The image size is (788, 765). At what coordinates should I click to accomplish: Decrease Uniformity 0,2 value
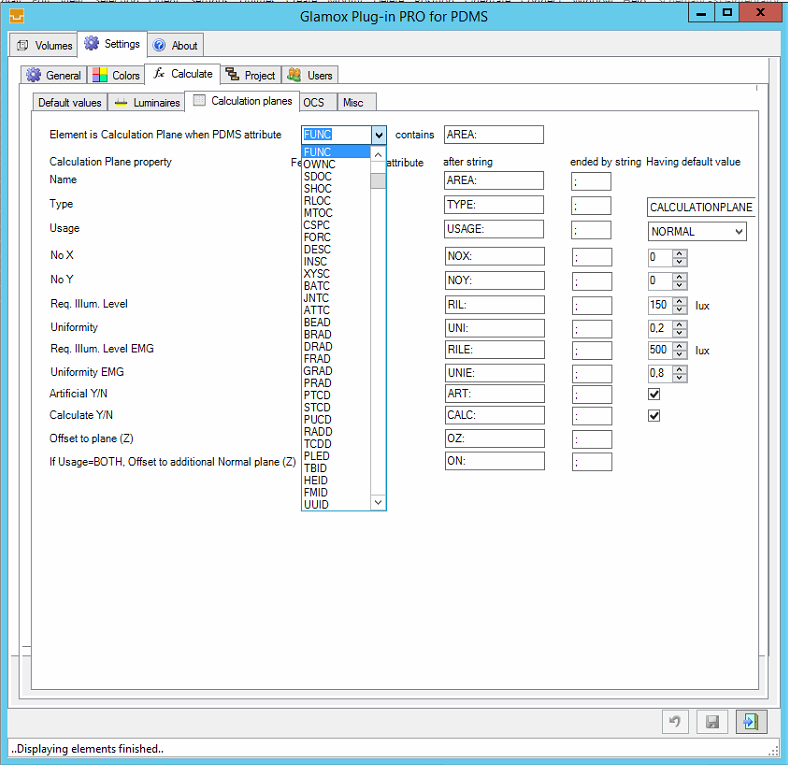coord(679,333)
